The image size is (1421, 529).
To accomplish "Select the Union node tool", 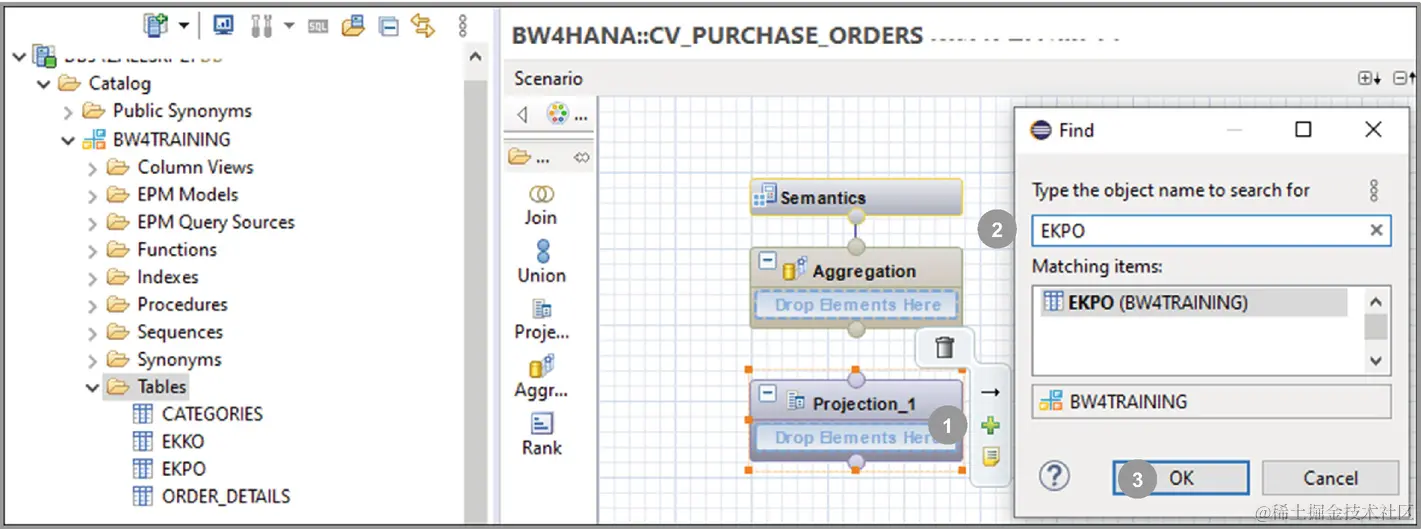I will pos(542,262).
